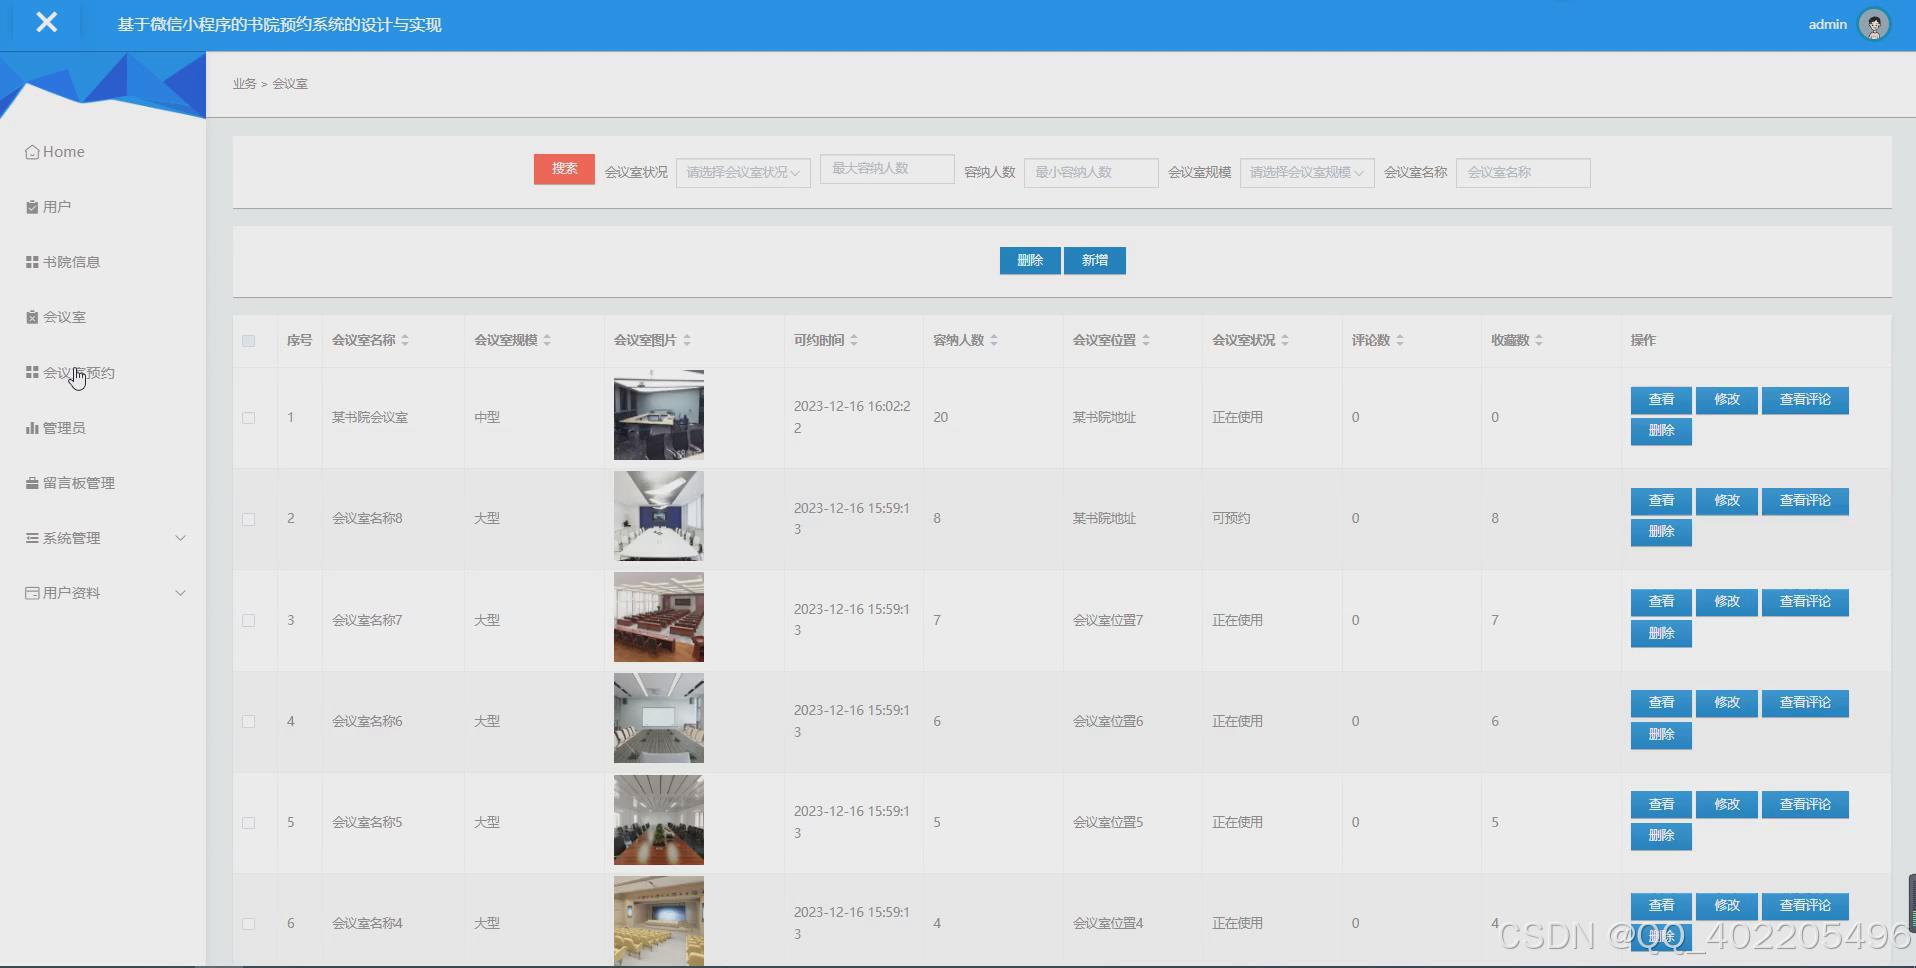The height and width of the screenshot is (968, 1916).
Task: Open the admin account menu
Action: 1873,23
